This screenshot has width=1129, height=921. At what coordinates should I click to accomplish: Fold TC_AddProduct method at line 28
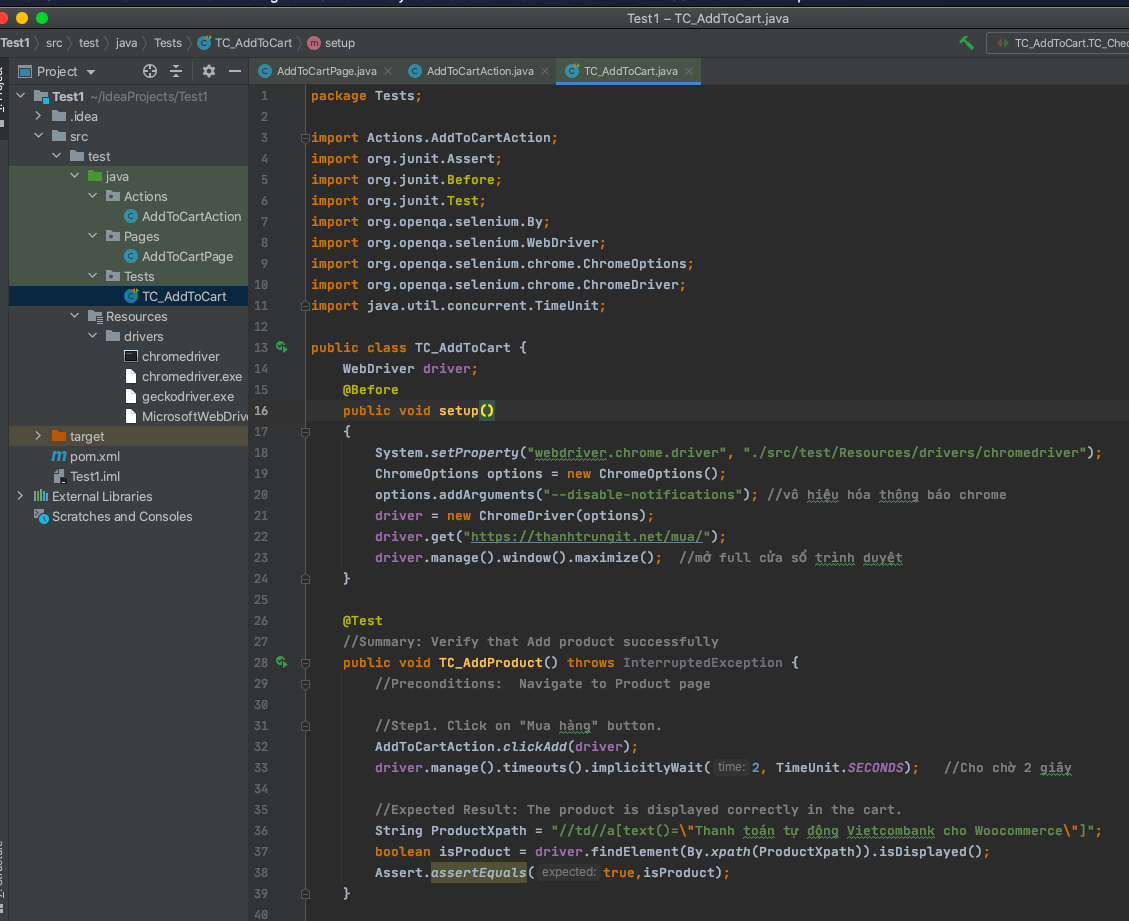pyautogui.click(x=305, y=662)
